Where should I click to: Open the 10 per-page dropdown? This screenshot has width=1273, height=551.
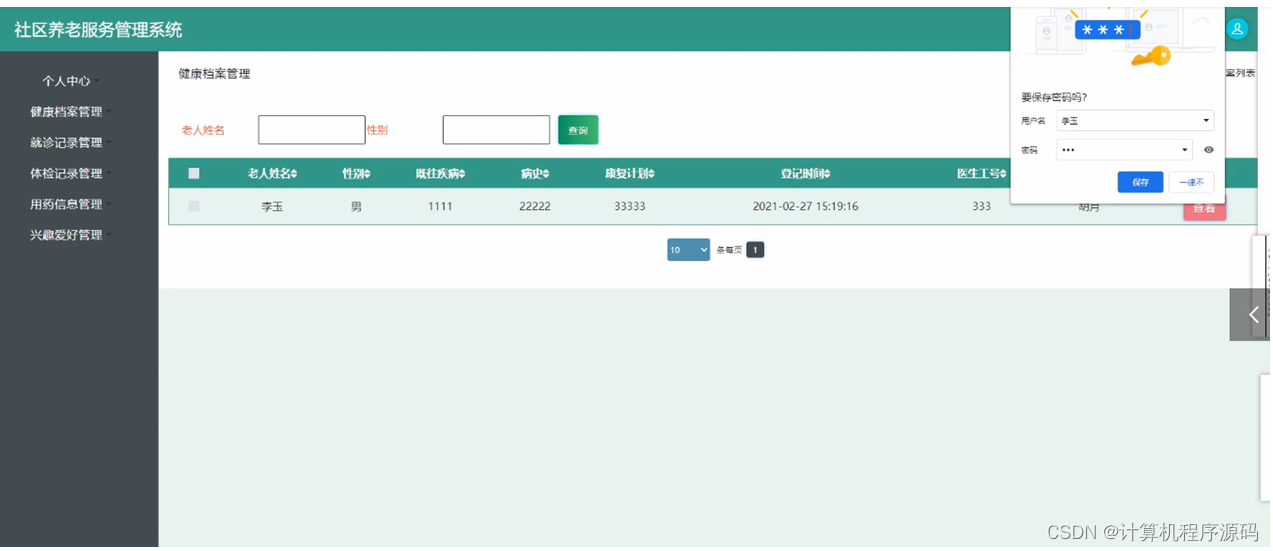[688, 250]
